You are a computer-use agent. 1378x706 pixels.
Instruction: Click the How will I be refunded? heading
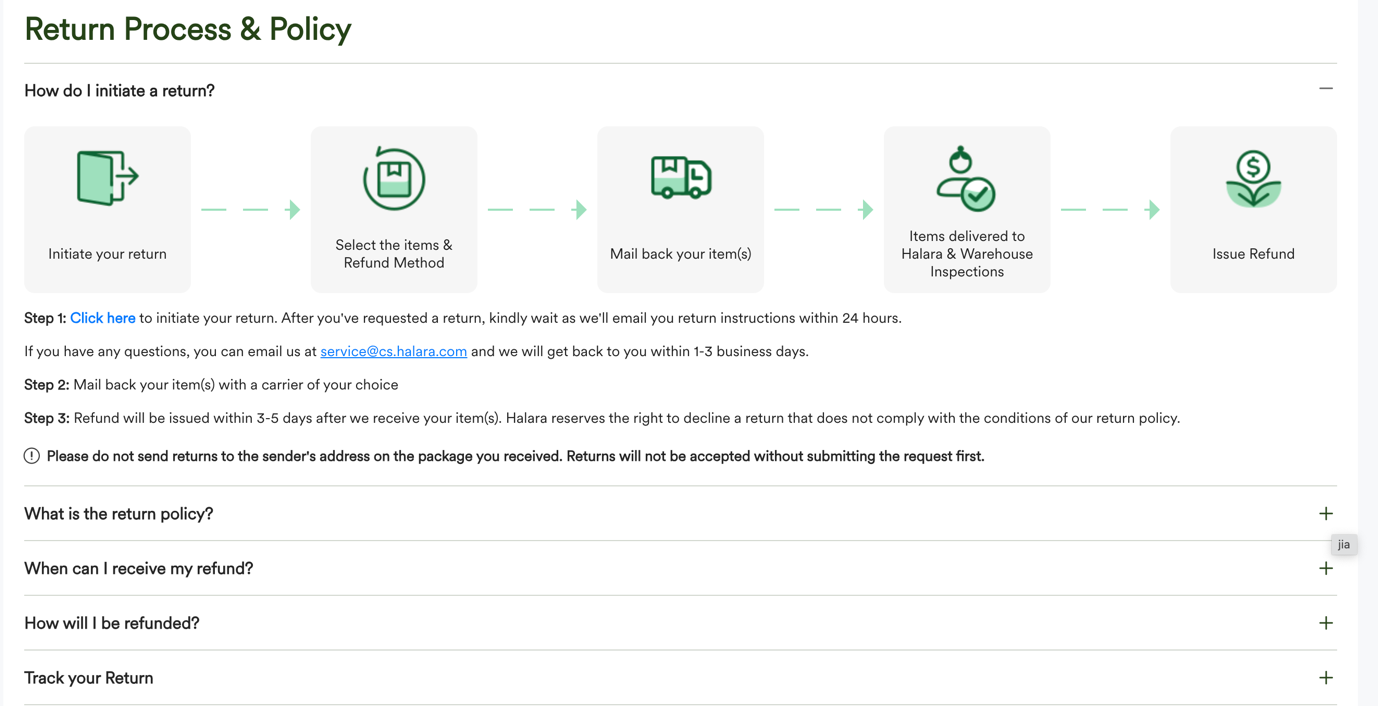tap(112, 623)
